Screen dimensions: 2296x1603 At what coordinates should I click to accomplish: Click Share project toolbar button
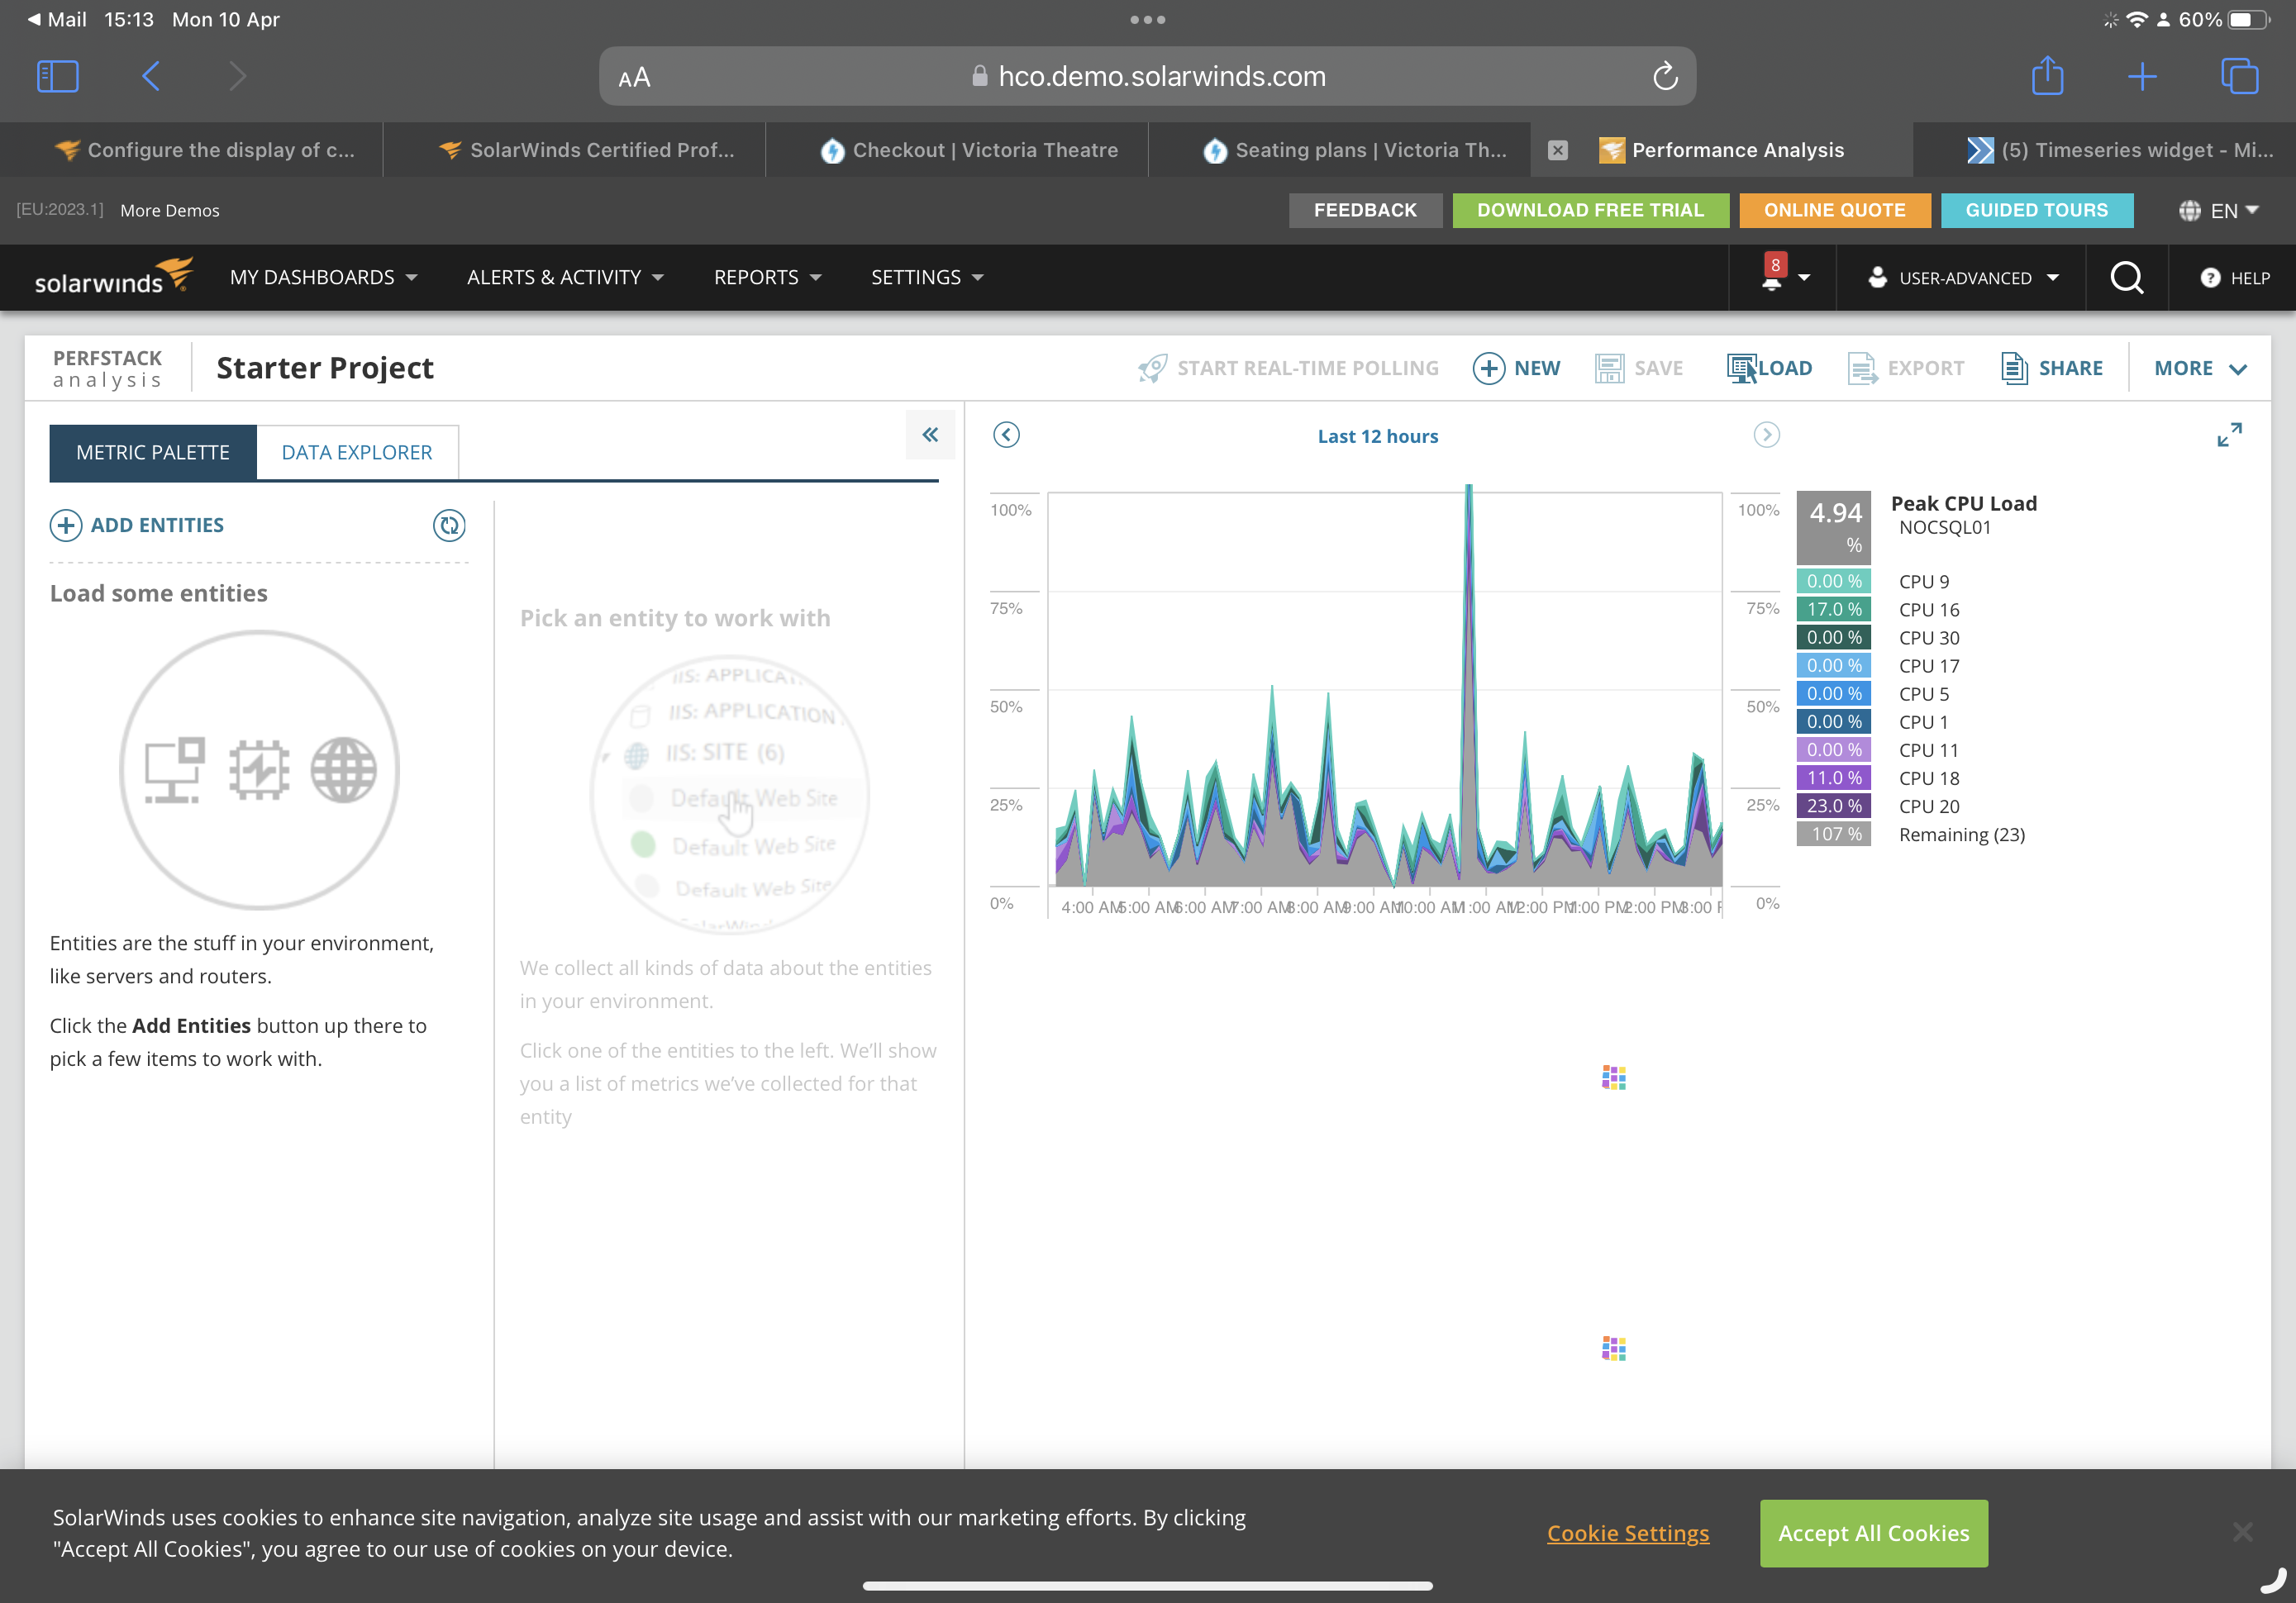(2052, 368)
